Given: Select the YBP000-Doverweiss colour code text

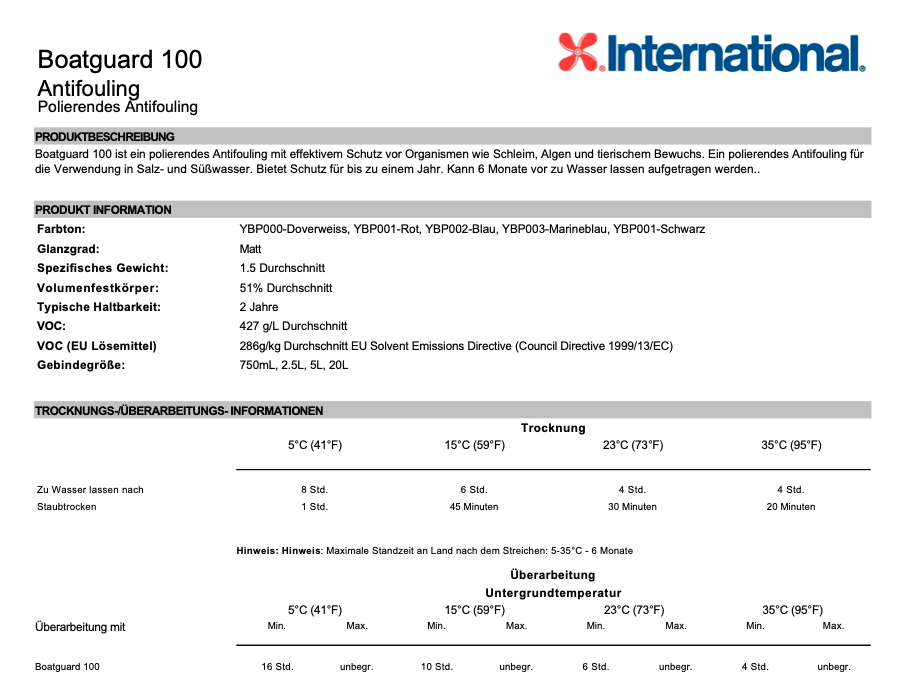Looking at the screenshot, I should coord(294,229).
